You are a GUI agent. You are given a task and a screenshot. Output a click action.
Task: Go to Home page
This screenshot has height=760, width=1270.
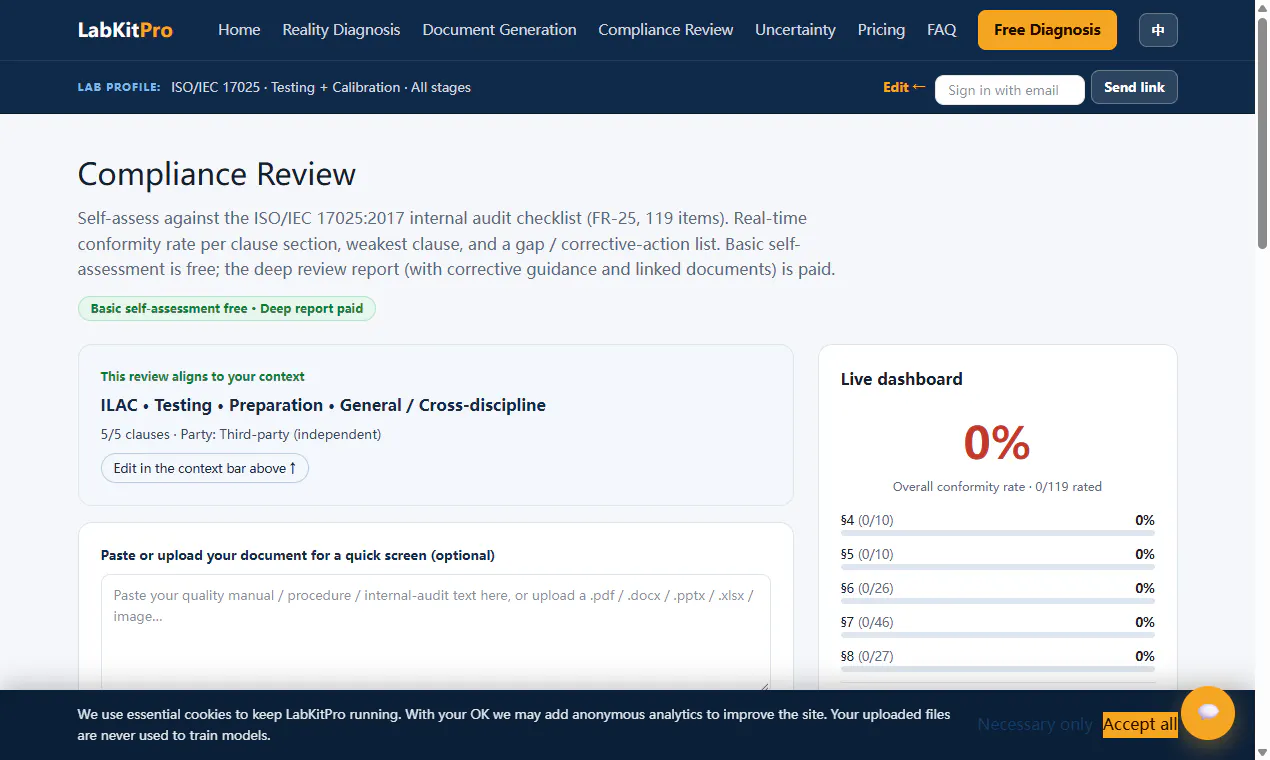(x=239, y=30)
